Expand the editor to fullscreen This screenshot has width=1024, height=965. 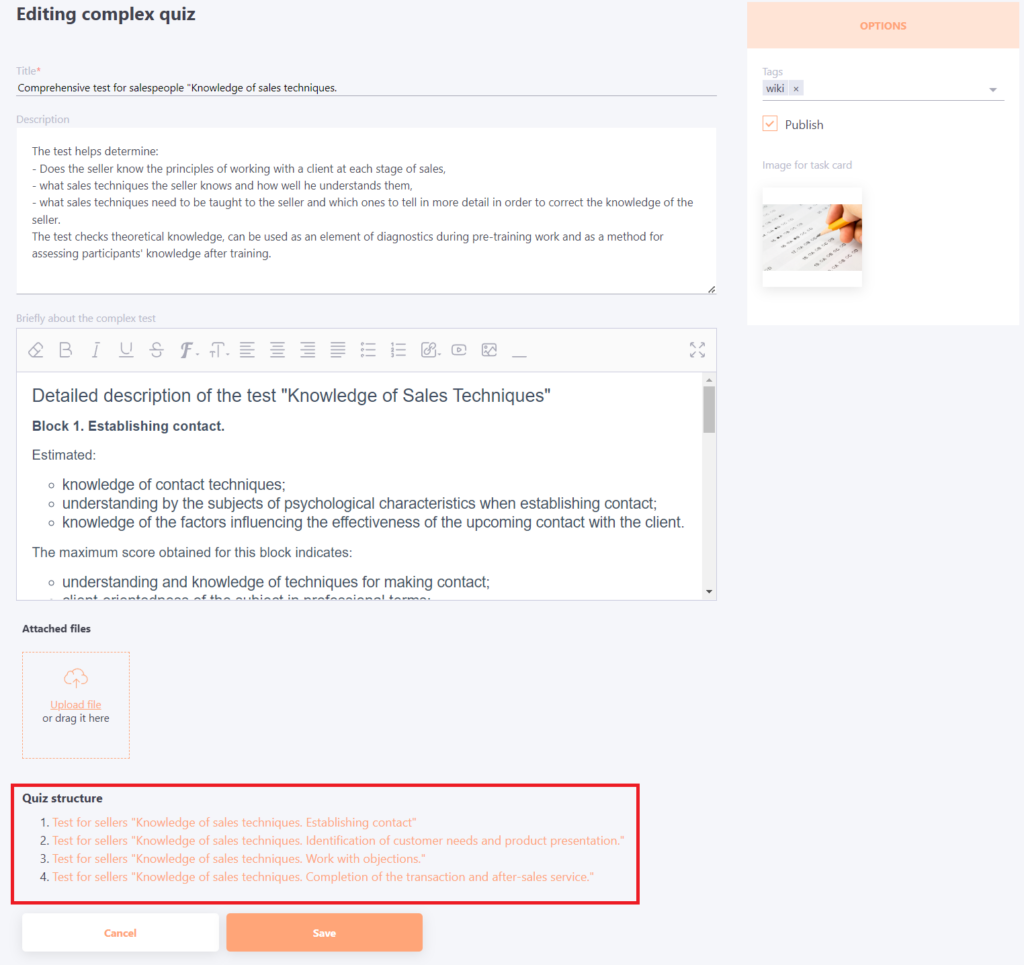click(697, 350)
